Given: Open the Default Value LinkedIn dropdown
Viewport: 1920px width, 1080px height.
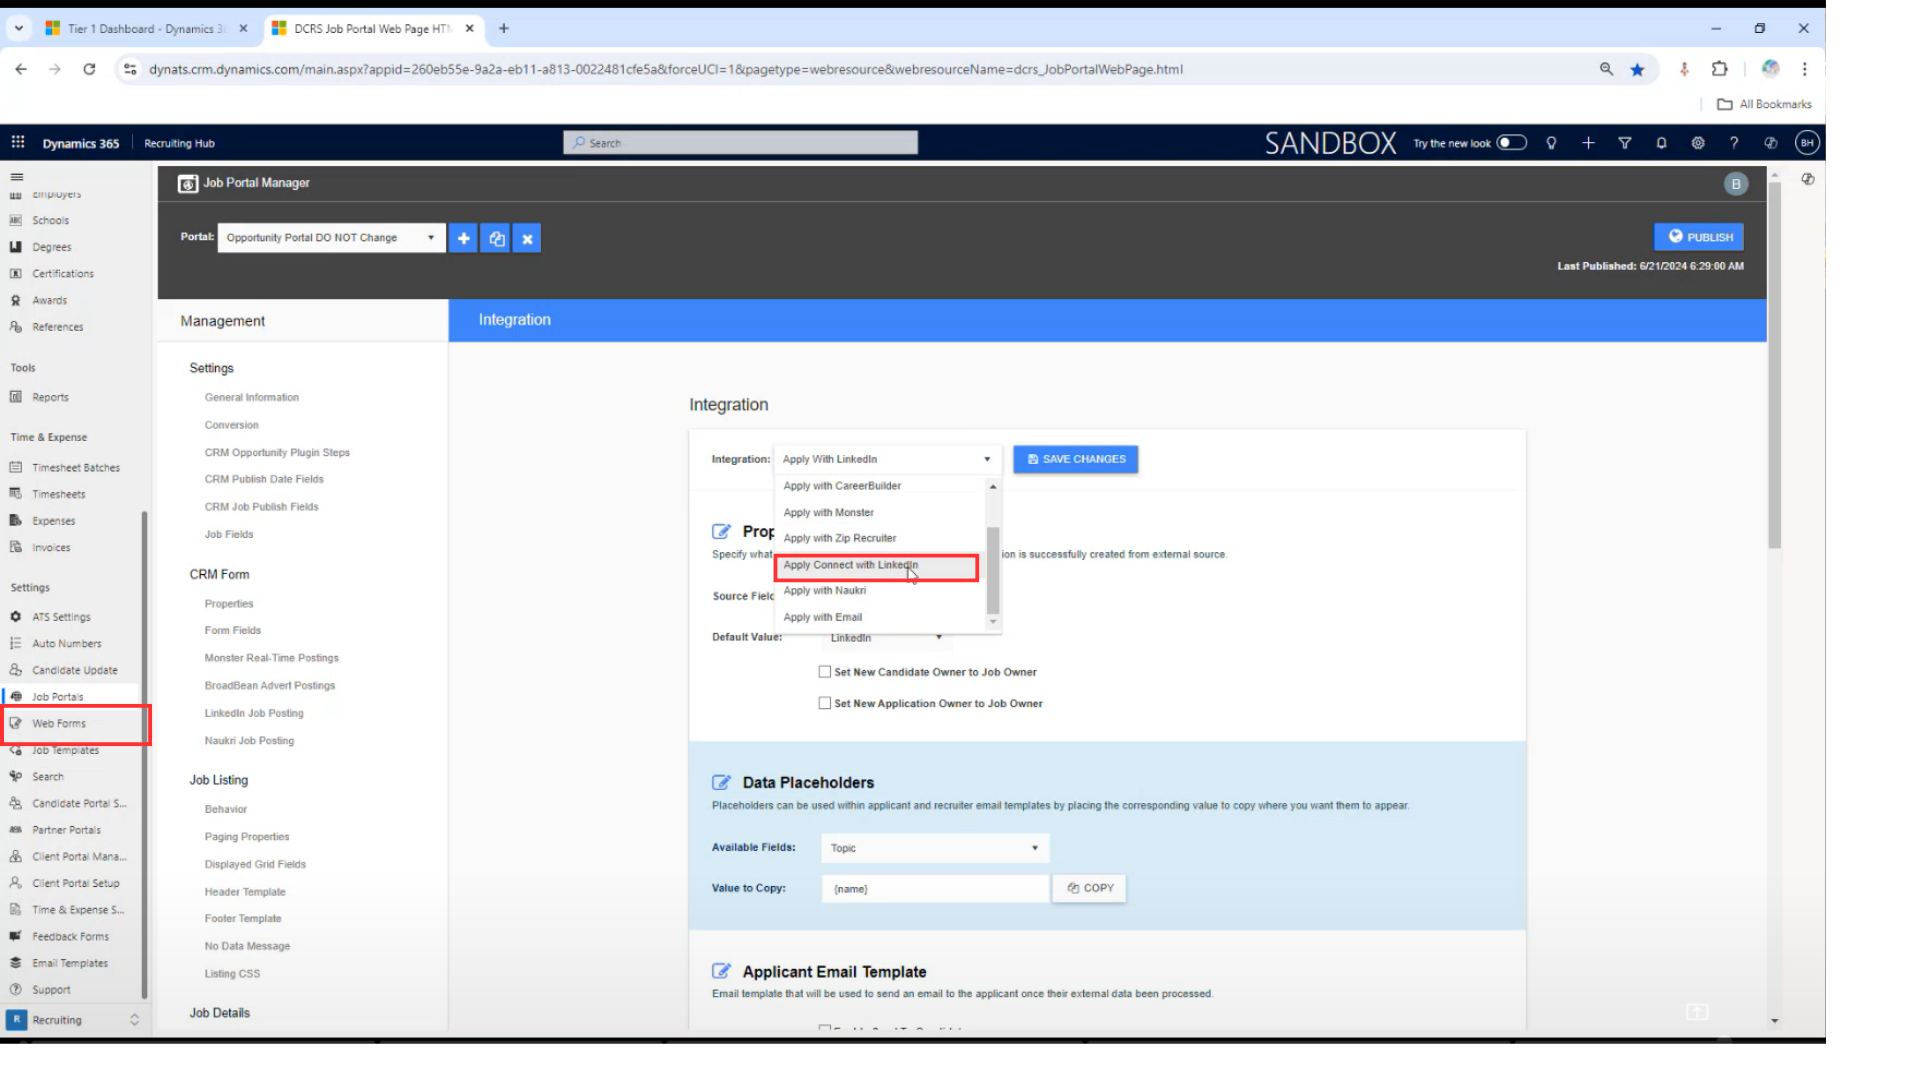Looking at the screenshot, I should [x=886, y=638].
